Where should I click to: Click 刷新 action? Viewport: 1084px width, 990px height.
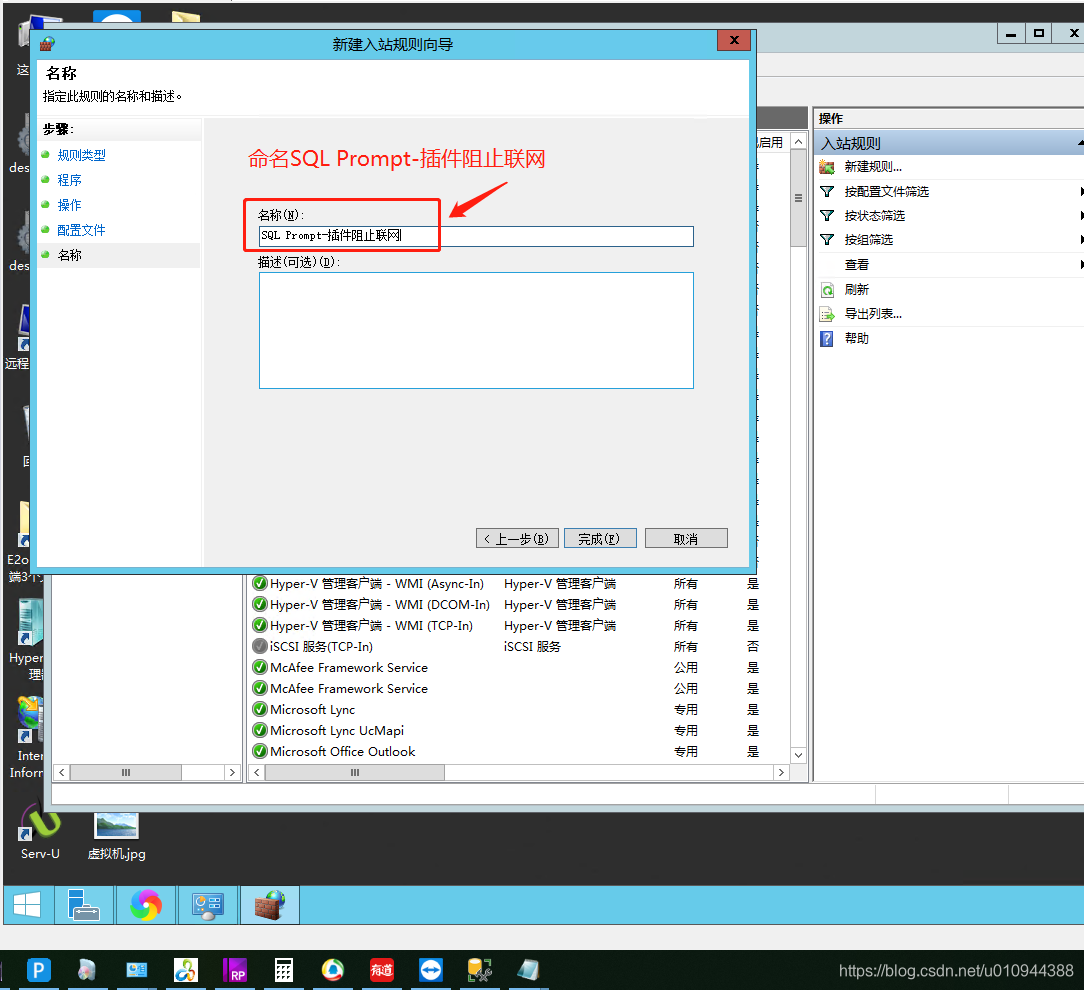(857, 290)
